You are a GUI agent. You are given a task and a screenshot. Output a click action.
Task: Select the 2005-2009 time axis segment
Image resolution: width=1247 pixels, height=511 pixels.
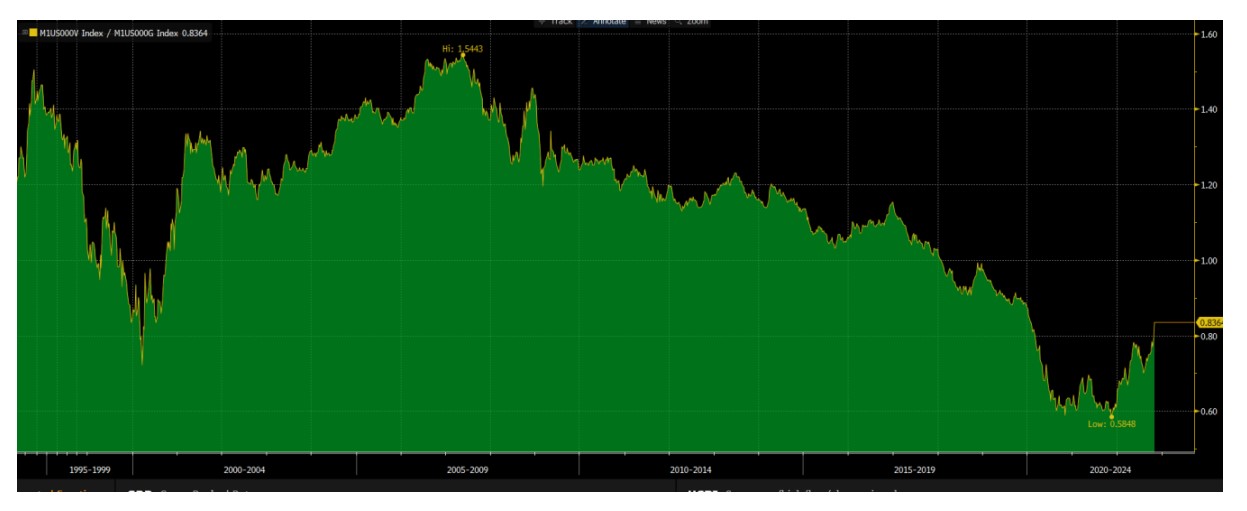[468, 468]
